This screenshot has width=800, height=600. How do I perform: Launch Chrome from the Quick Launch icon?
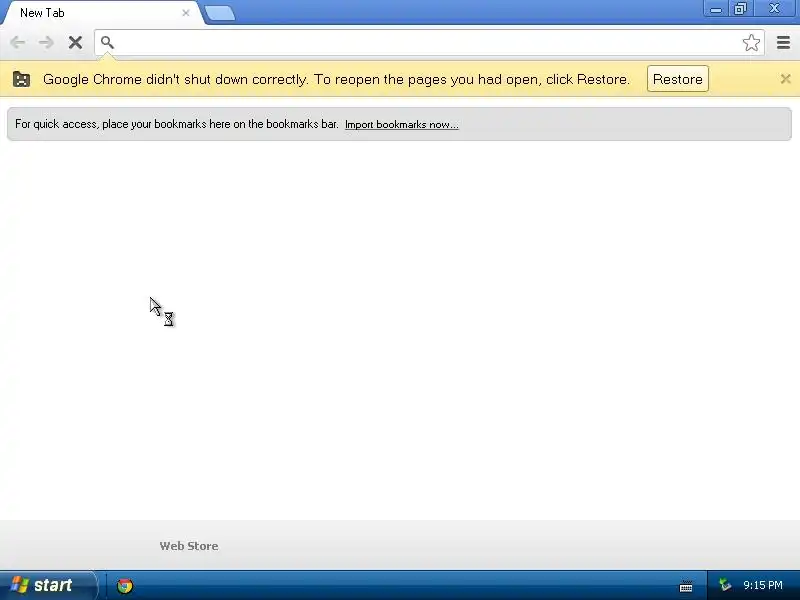click(x=124, y=586)
